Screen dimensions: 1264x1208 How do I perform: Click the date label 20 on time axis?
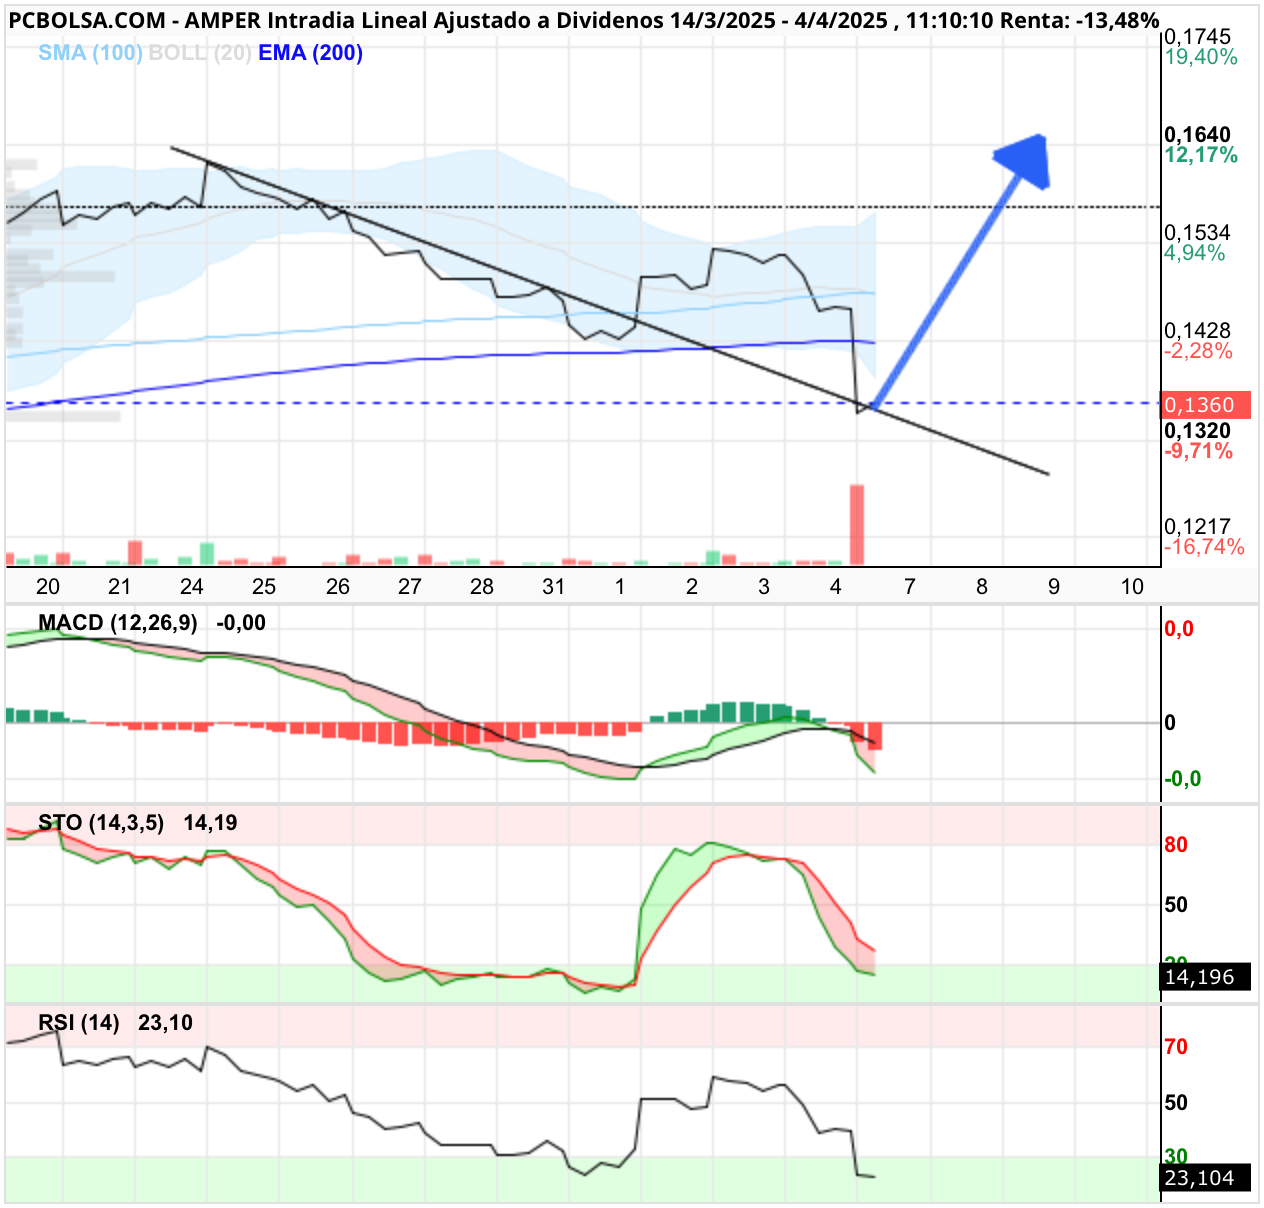47,587
